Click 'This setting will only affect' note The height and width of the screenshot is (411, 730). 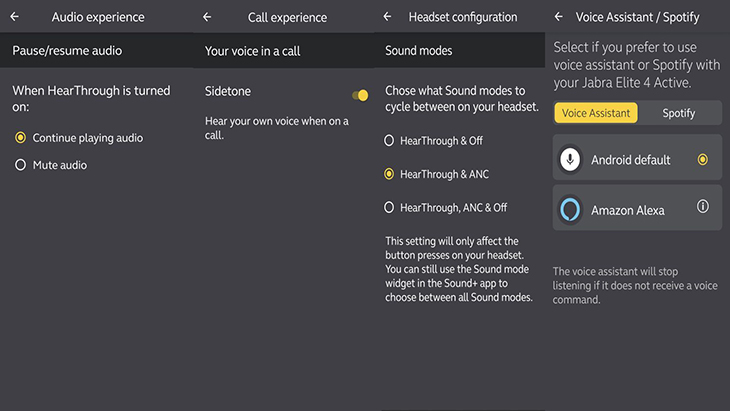point(459,269)
